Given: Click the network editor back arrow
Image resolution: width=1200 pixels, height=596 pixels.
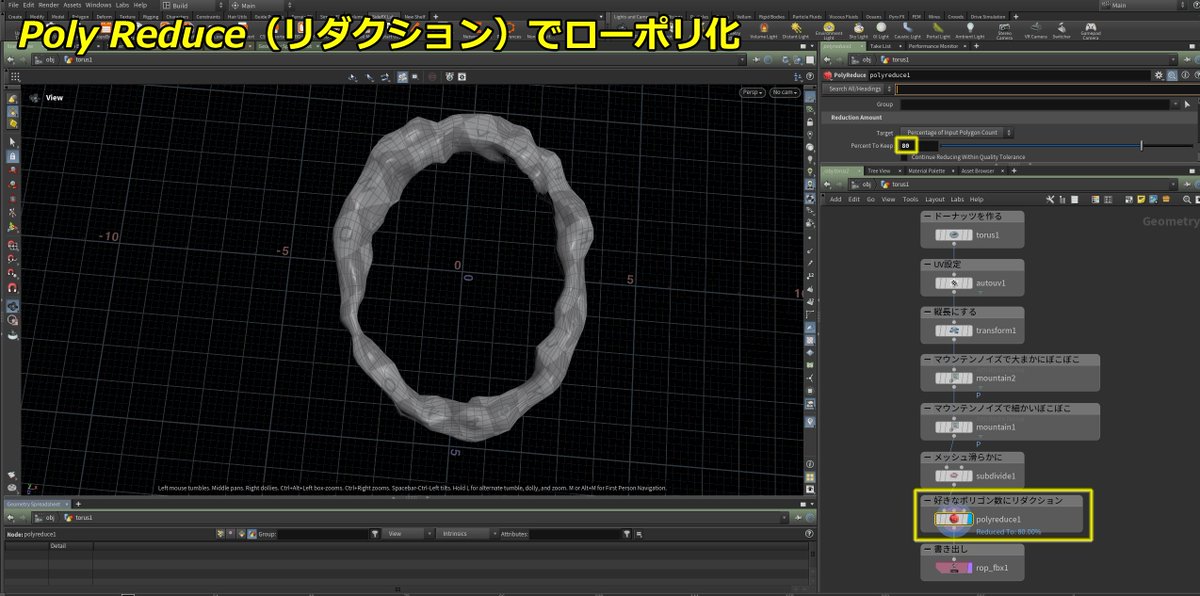Looking at the screenshot, I should (x=826, y=184).
